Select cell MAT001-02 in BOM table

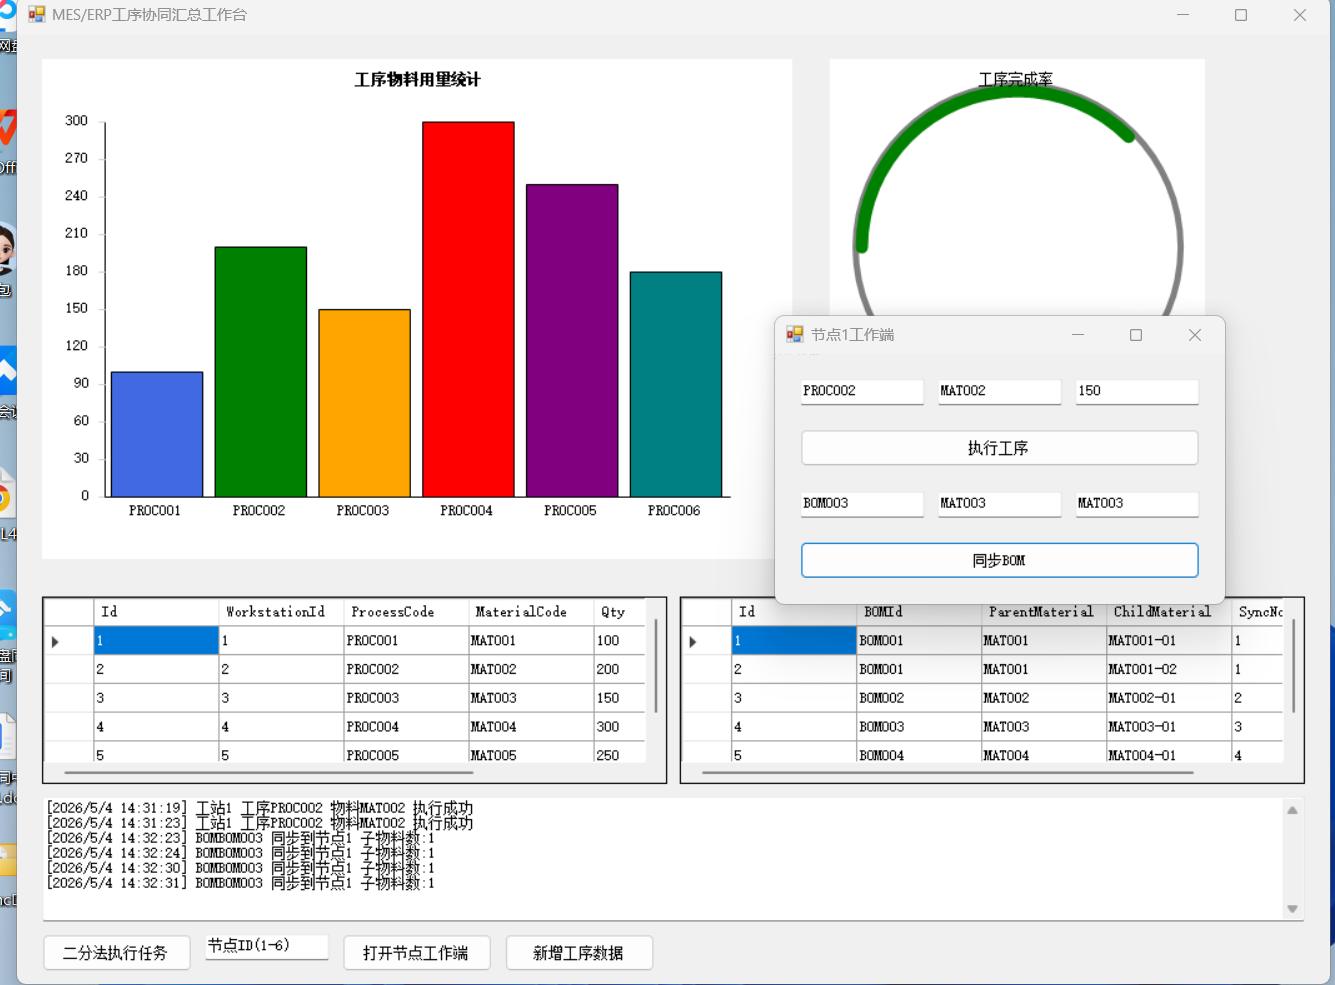[x=1169, y=669]
